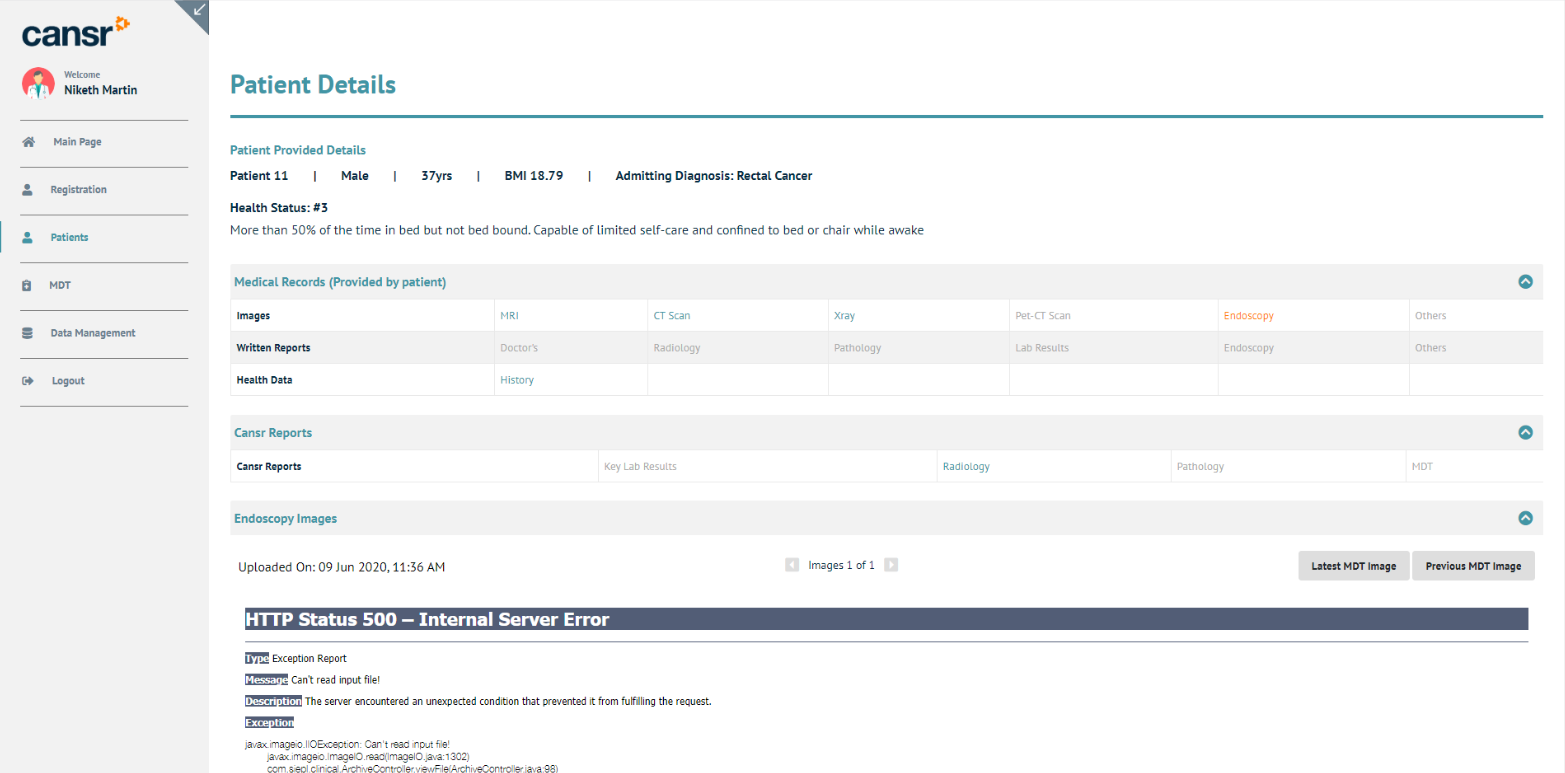Viewport: 1565px width, 773px height.
Task: Go to previous endoscopy image
Action: pos(792,565)
